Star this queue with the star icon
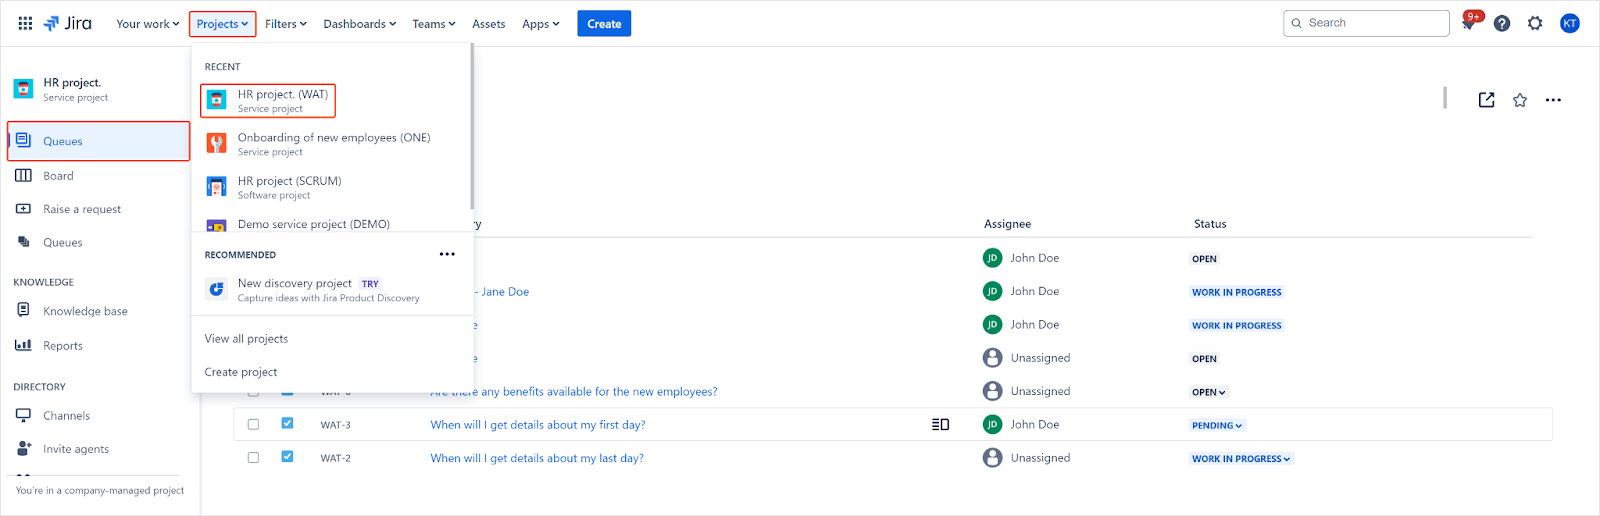 pos(1520,100)
